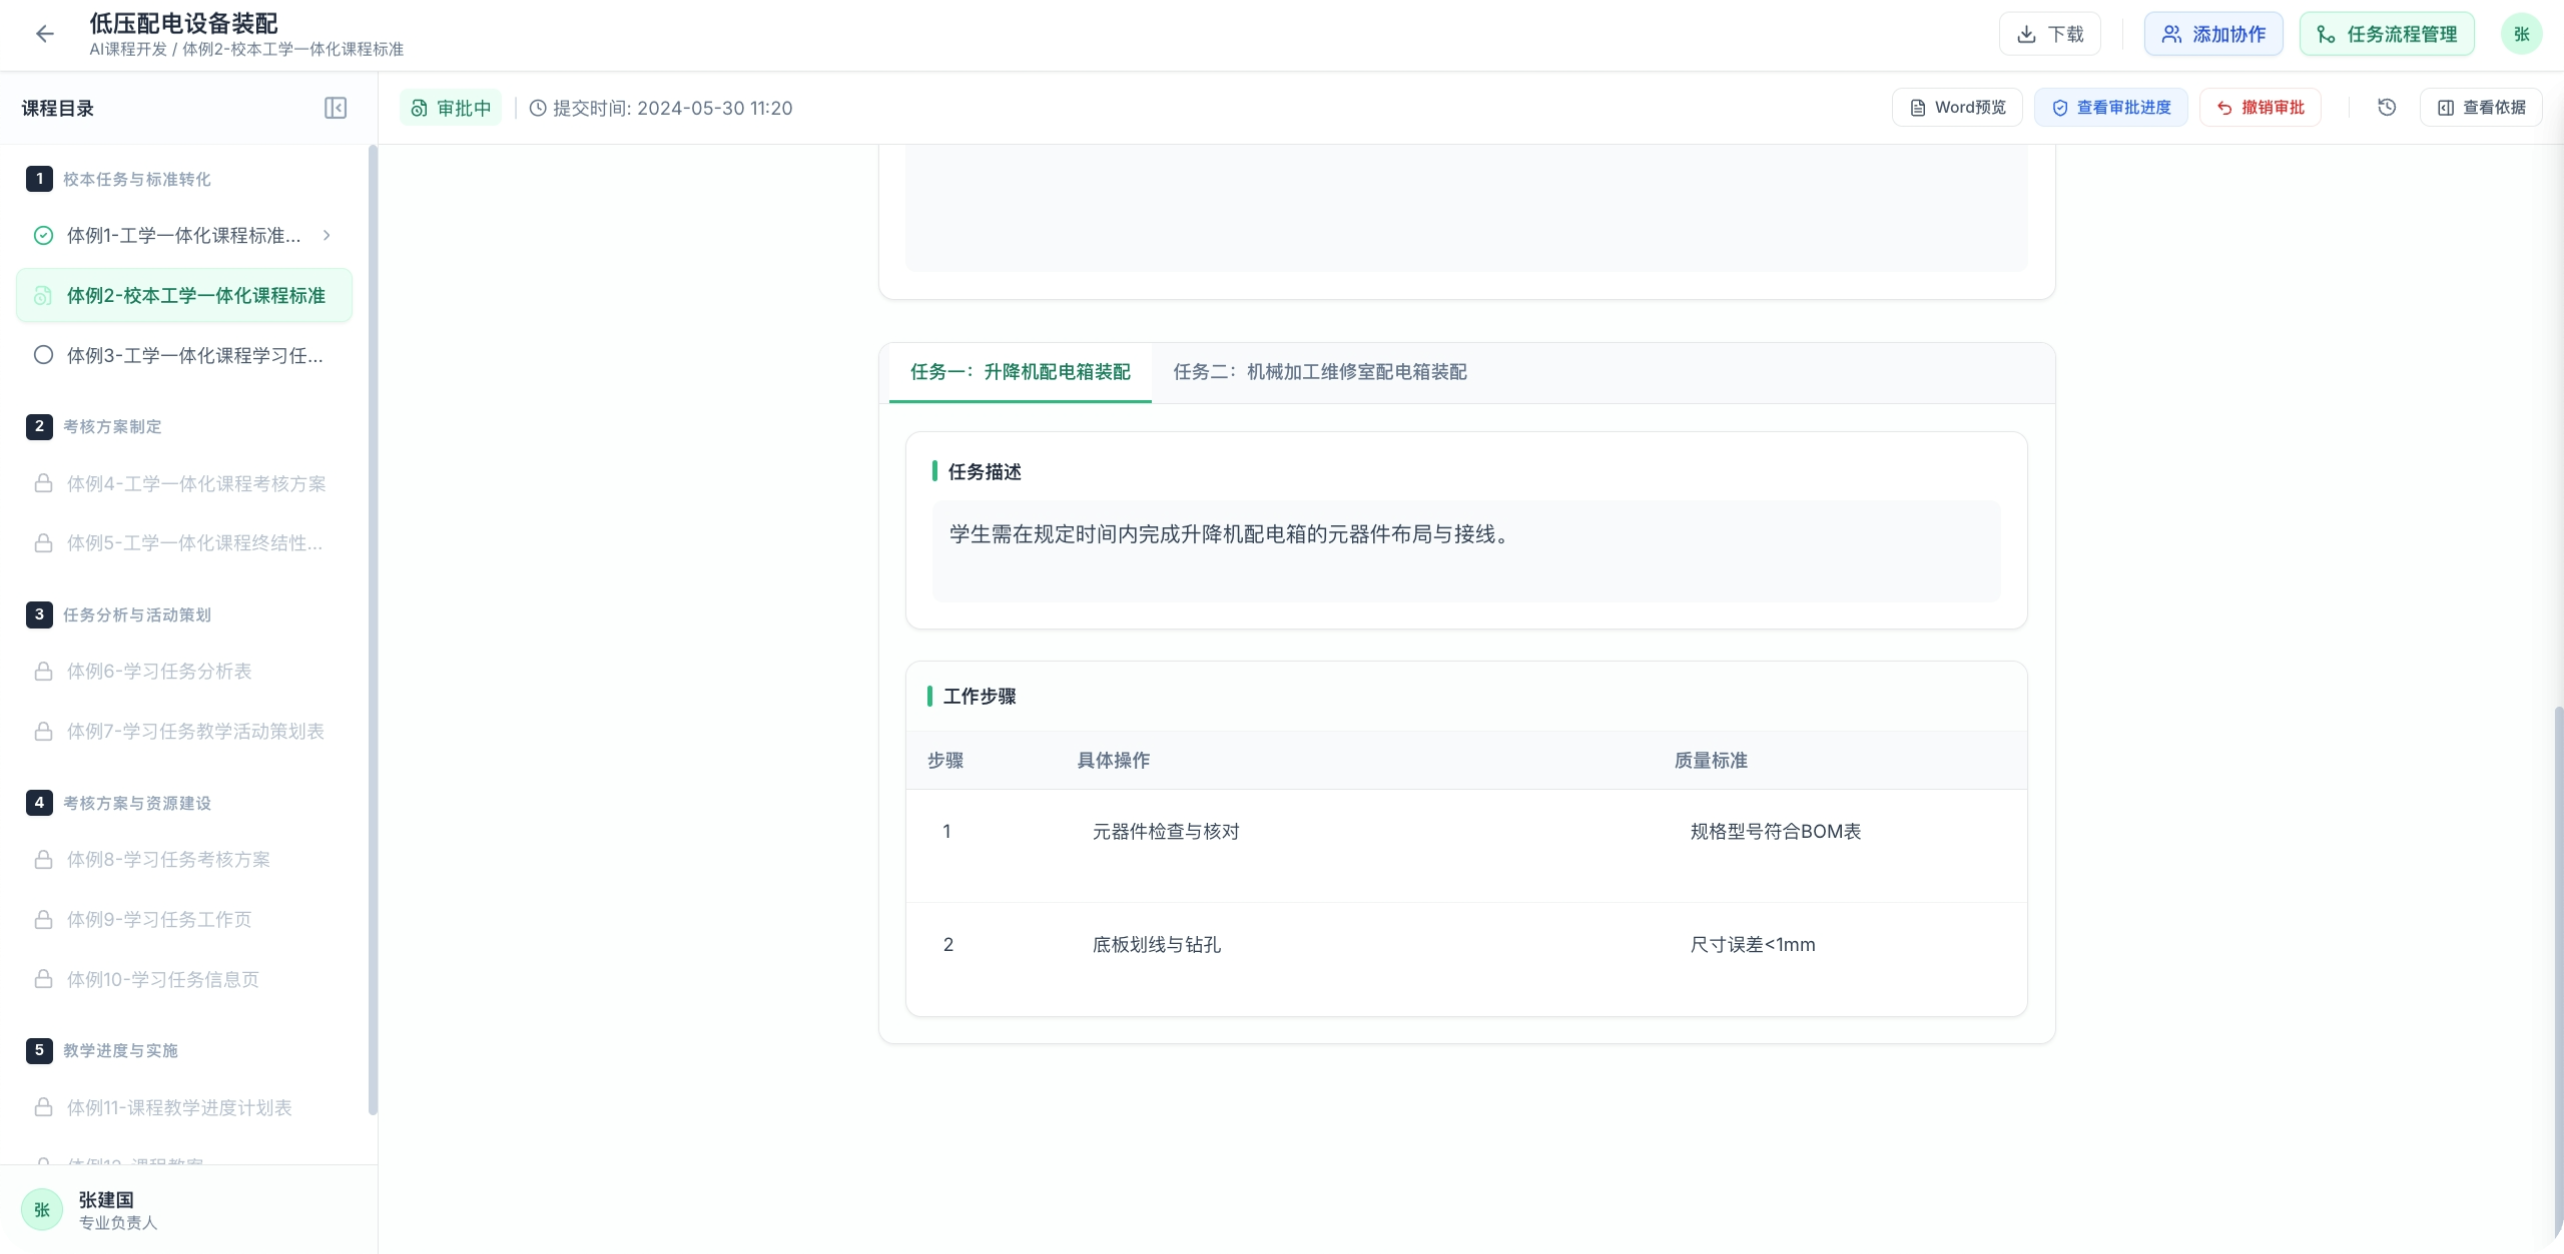
Task: Switch to 任务二：机械加工维修室配电箱装配 tab
Action: click(1319, 372)
